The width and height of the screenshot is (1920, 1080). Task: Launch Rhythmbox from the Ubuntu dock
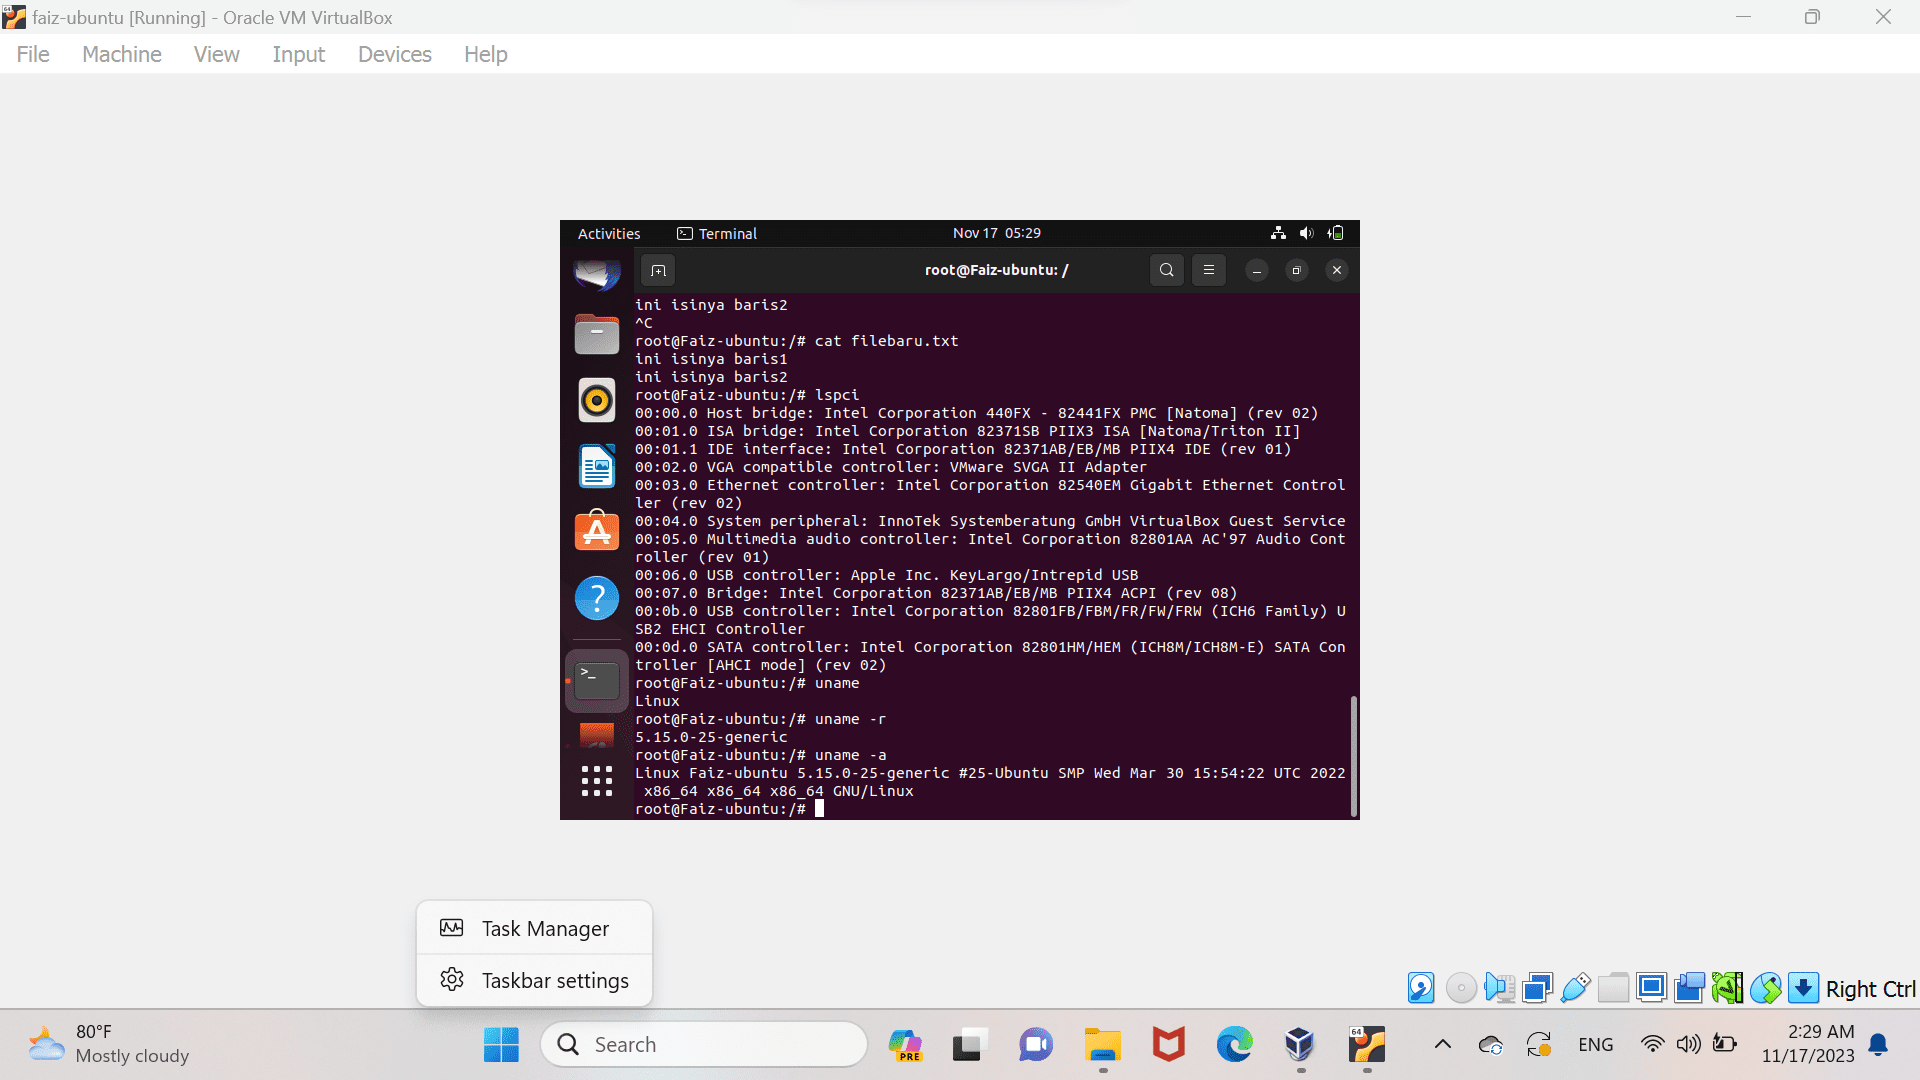[x=597, y=400]
